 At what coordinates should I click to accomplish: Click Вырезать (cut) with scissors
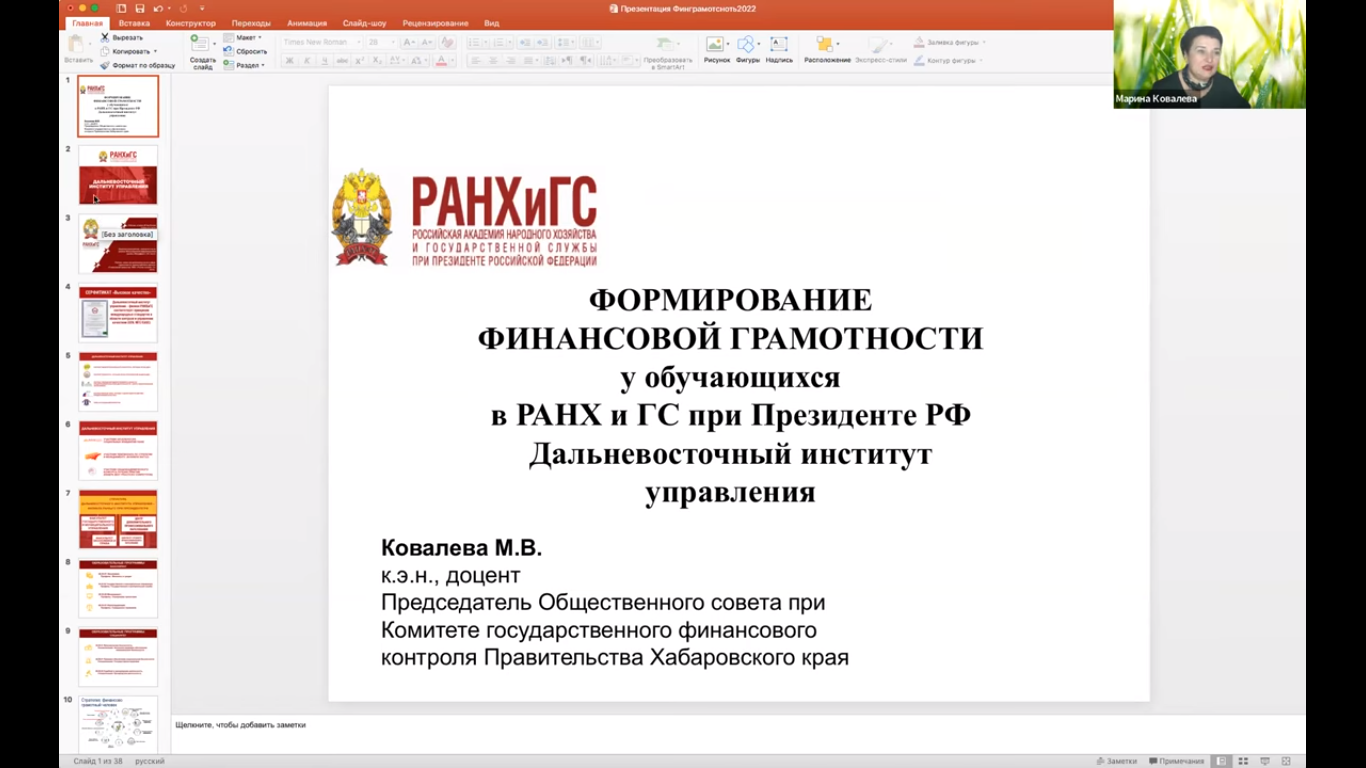coord(122,37)
